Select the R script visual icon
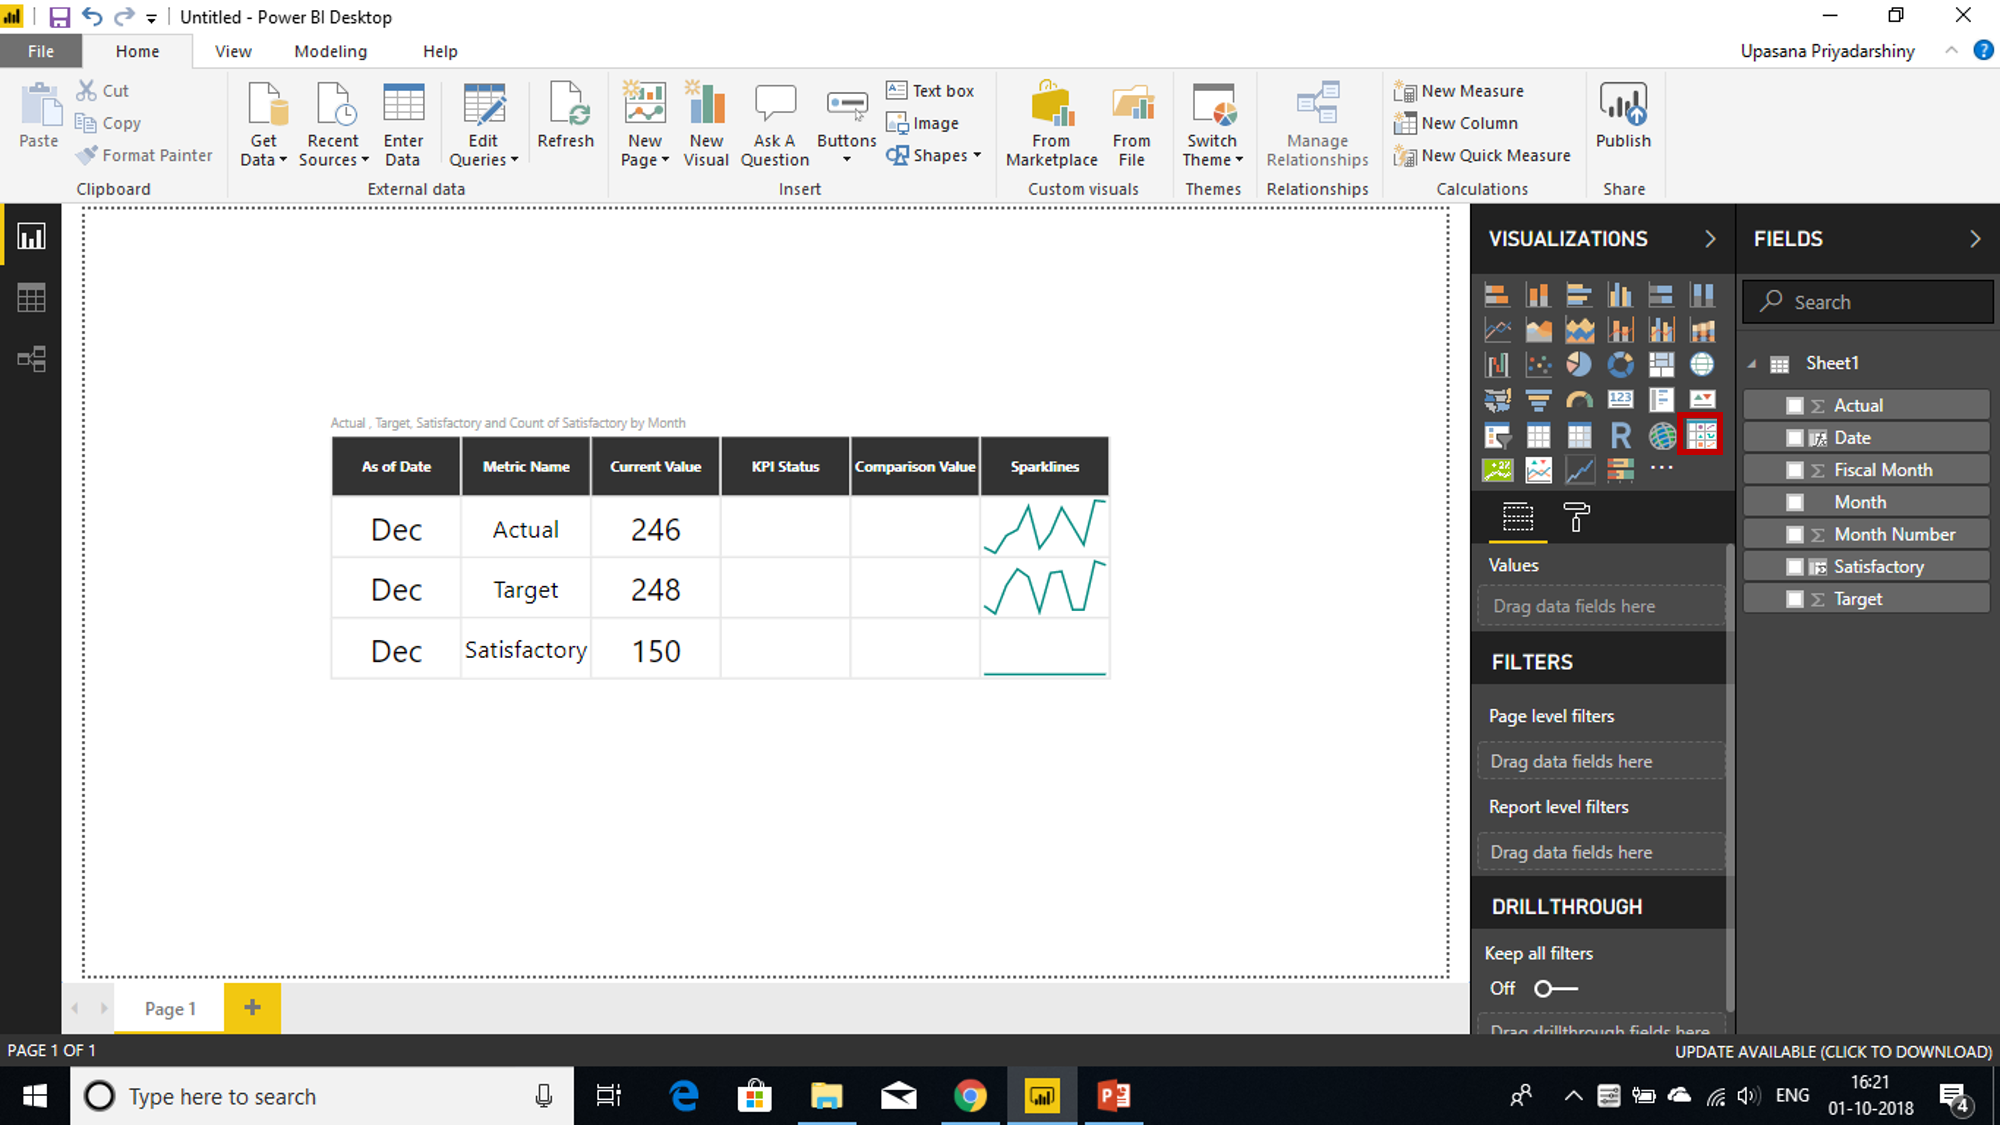 (x=1620, y=435)
